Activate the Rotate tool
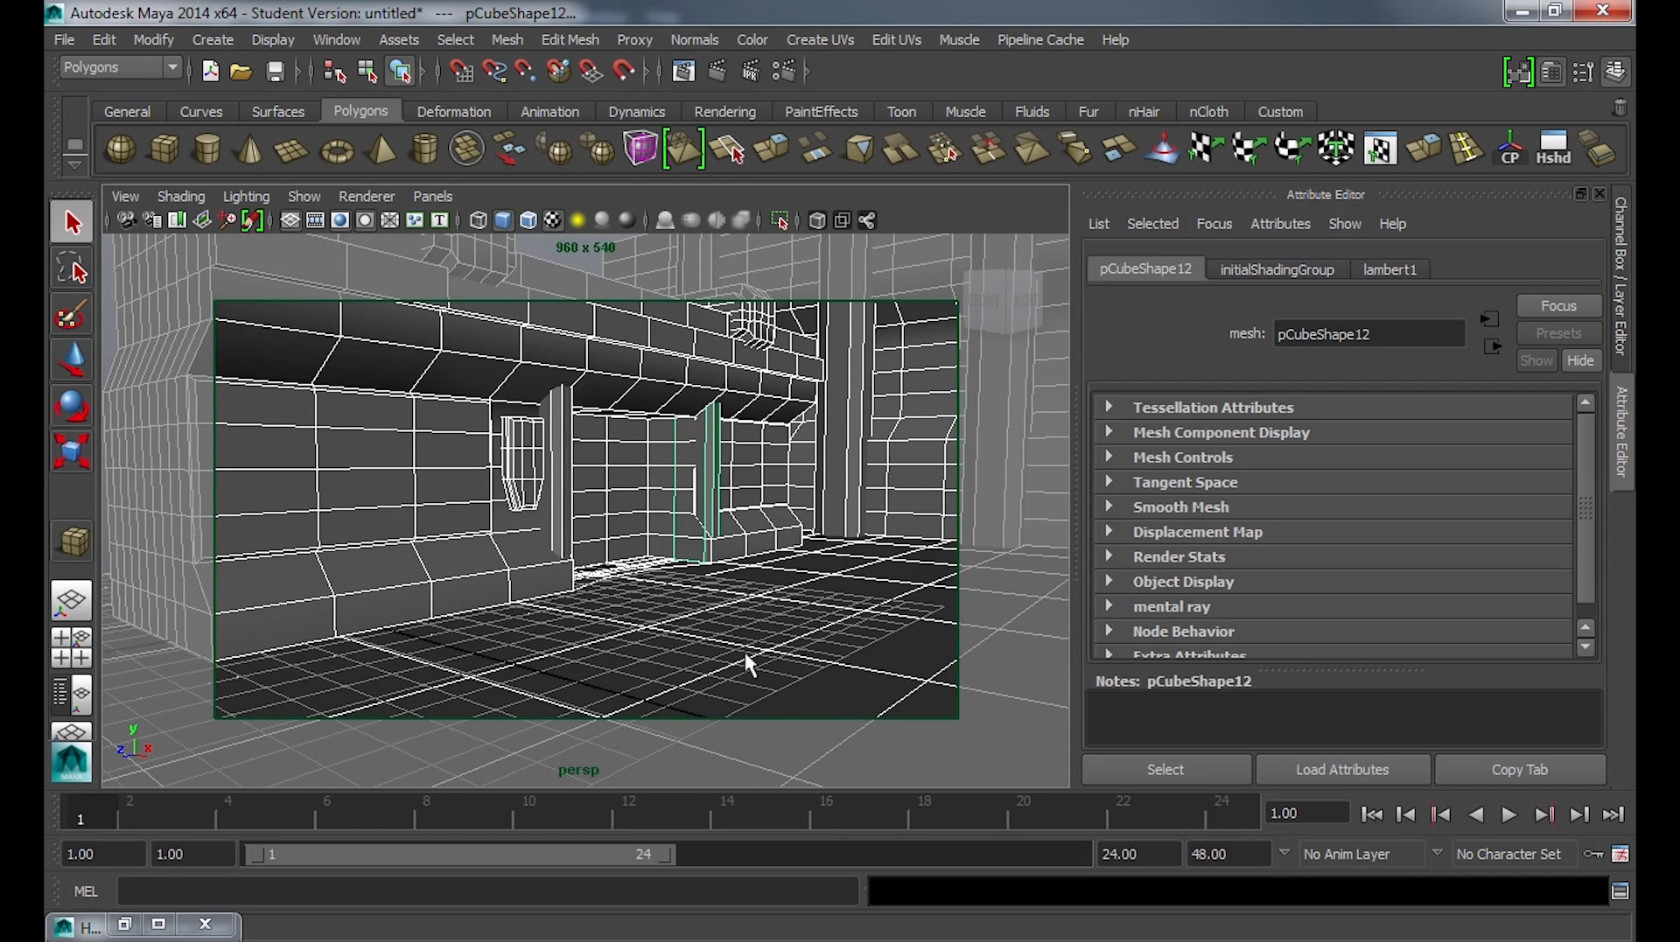The height and width of the screenshot is (942, 1680). coord(71,406)
